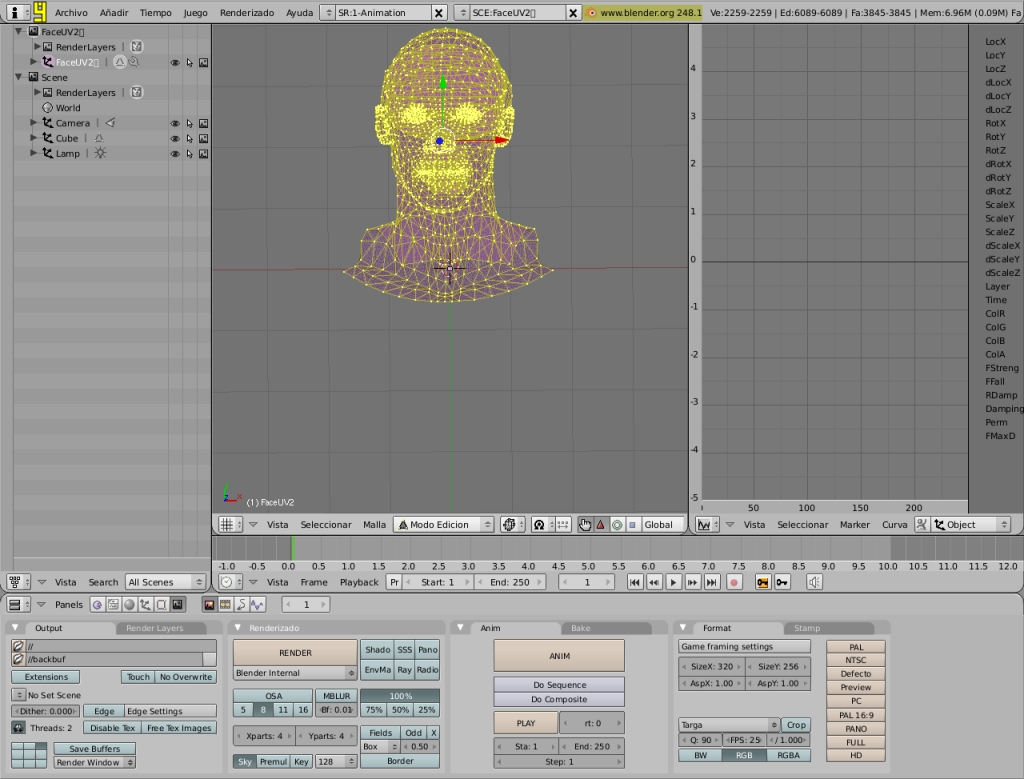Open the Modo Edicion mode dropdown
This screenshot has width=1024, height=779.
coord(444,525)
